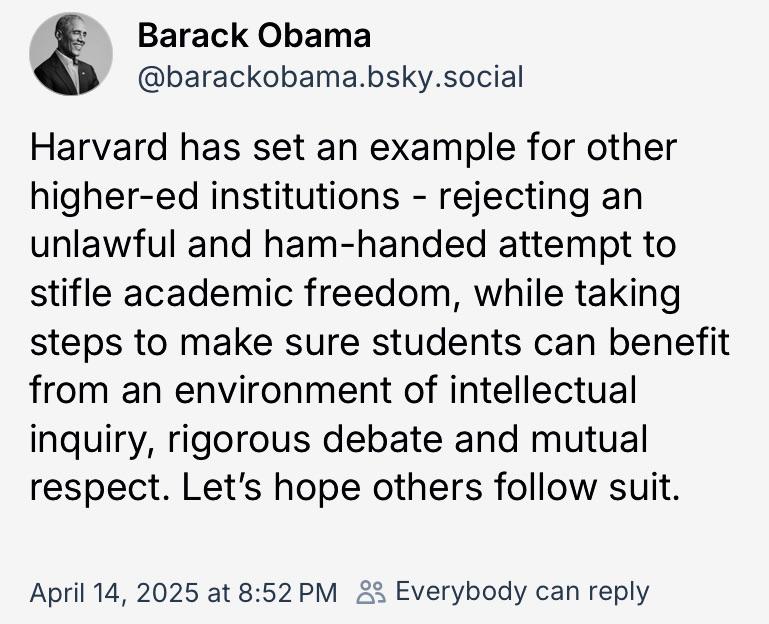Viewport: 769px width, 624px height.
Task: Click the "8:52 PM" time in timestamp
Action: pyautogui.click(x=288, y=592)
